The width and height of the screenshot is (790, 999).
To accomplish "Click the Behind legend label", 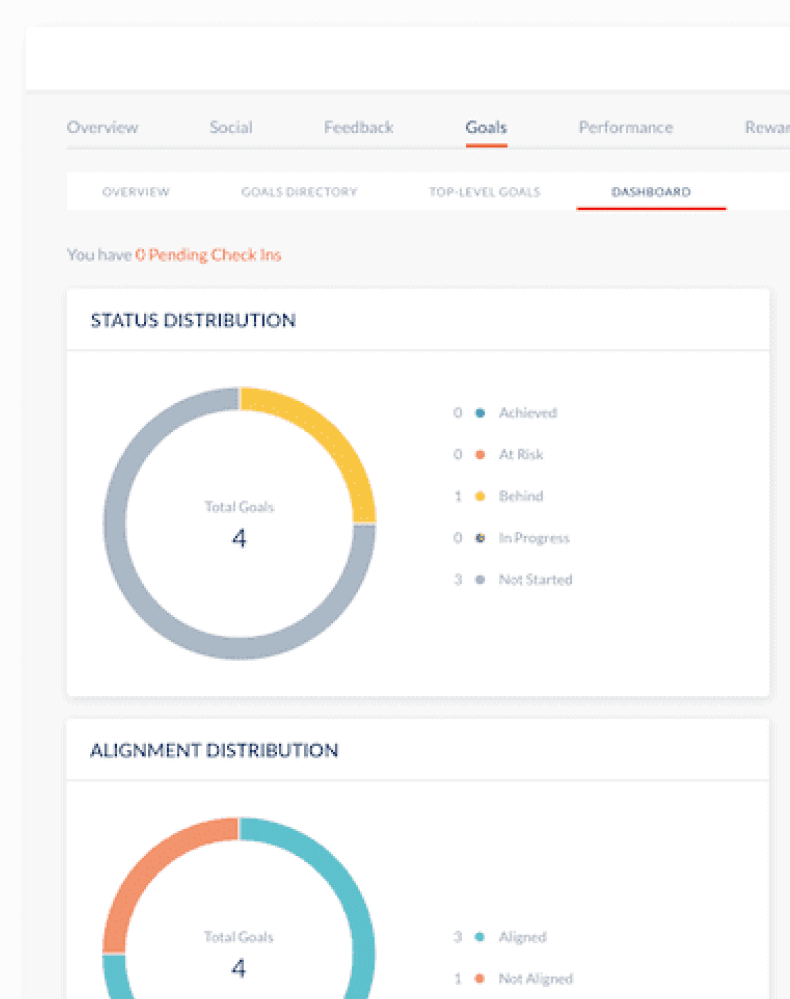I will (521, 496).
